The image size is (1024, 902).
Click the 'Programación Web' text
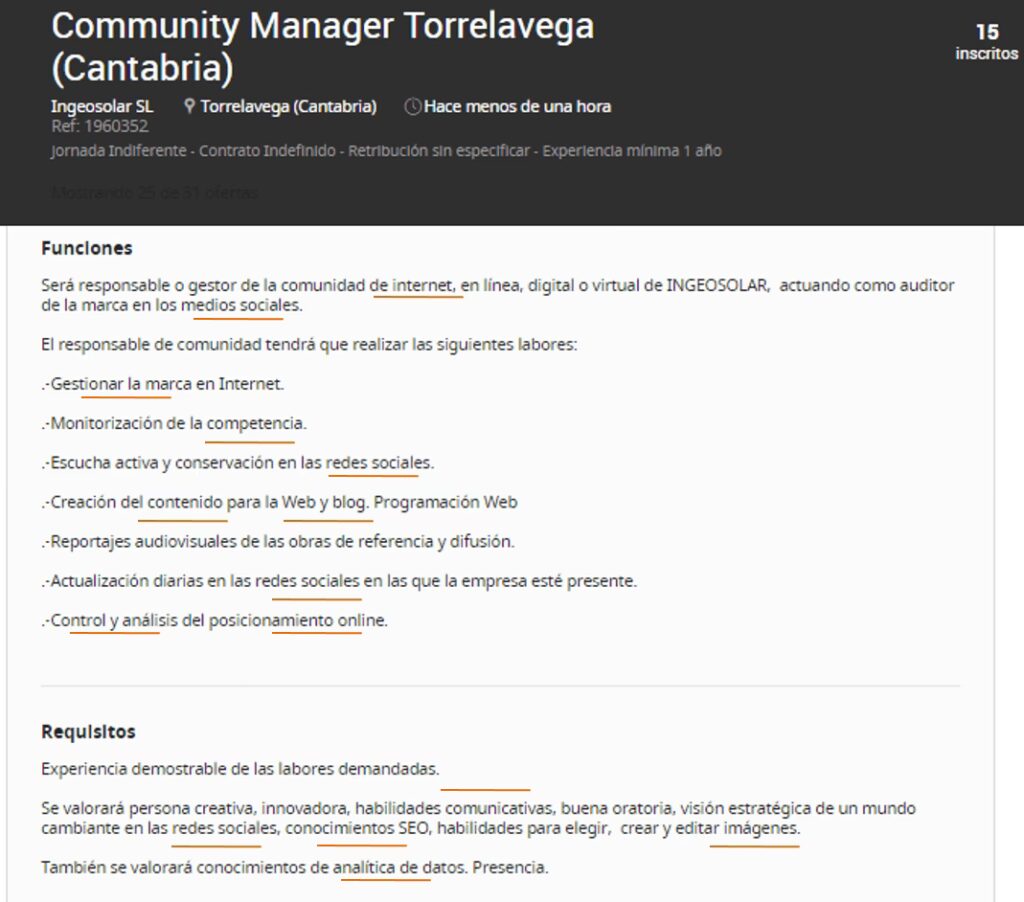445,502
